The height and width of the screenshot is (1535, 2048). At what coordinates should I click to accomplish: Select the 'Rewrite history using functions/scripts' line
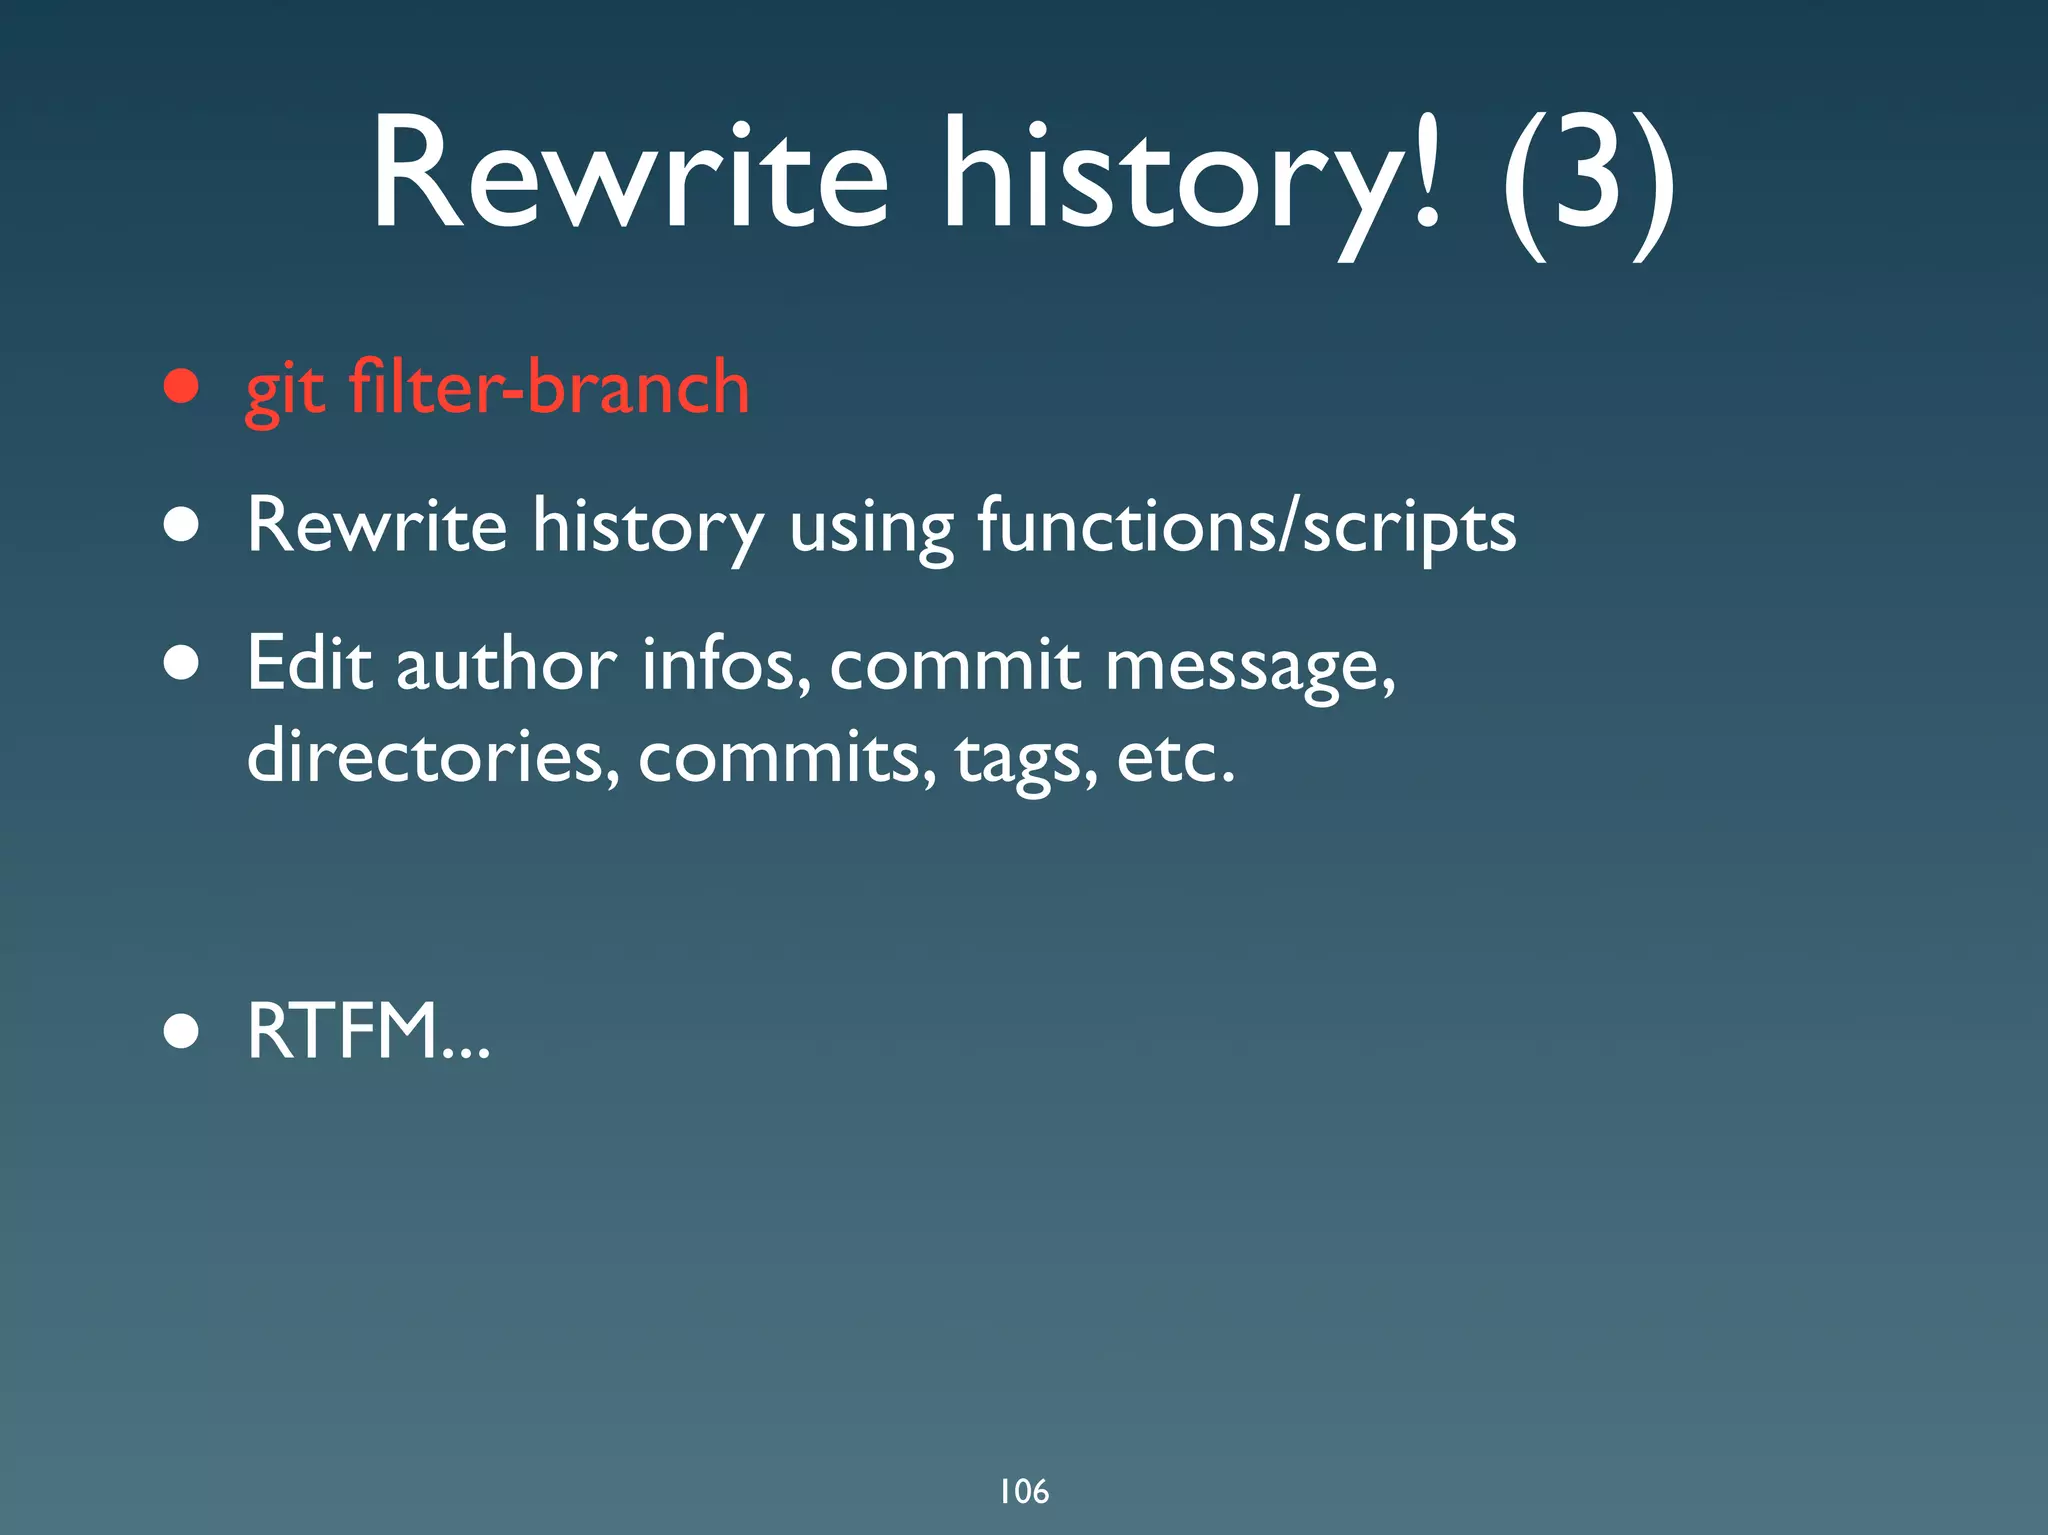tap(880, 525)
